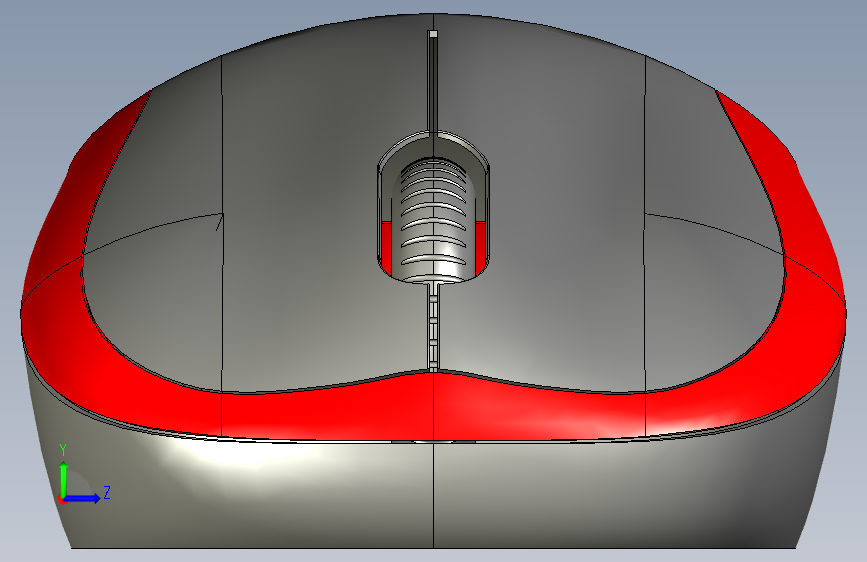Screen dimensions: 867x562
Task: Click the XYZ axis triad indicator
Action: 84,475
